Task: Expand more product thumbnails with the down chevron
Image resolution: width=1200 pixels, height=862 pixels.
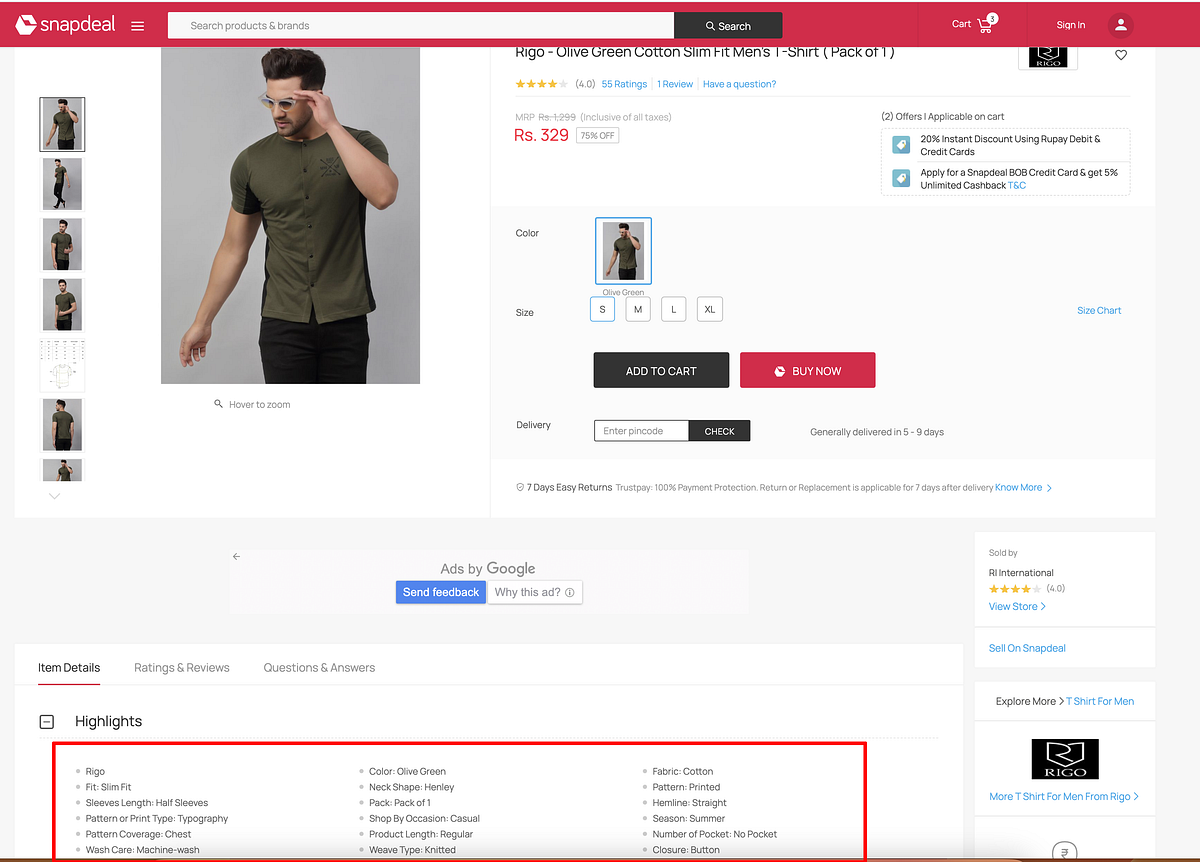Action: (54, 495)
